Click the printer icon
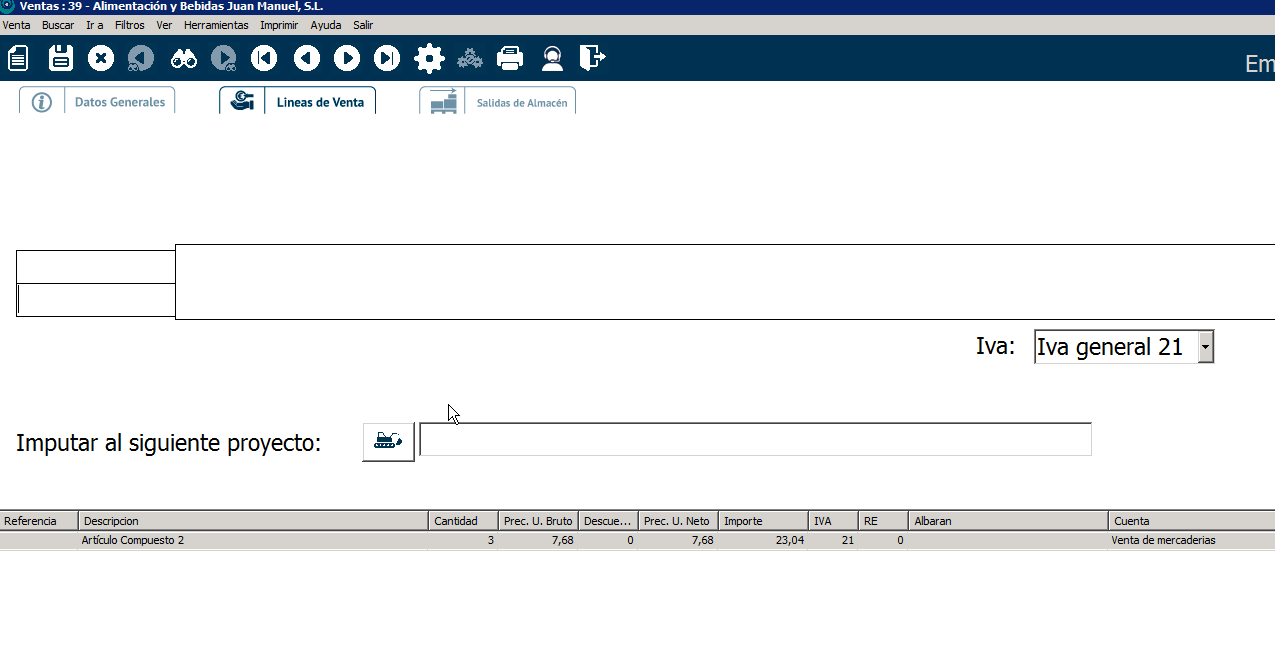Viewport: 1275px width, 671px height. click(x=510, y=58)
